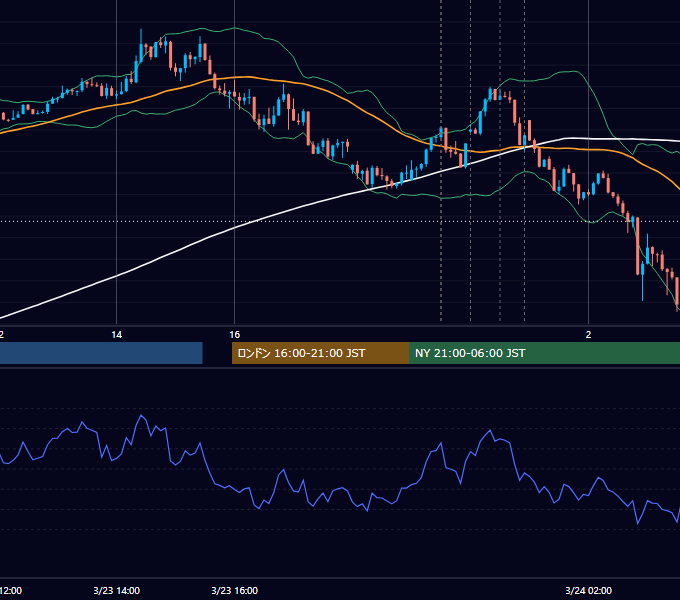Select the 3/23 14:00 time axis label

coord(116,590)
